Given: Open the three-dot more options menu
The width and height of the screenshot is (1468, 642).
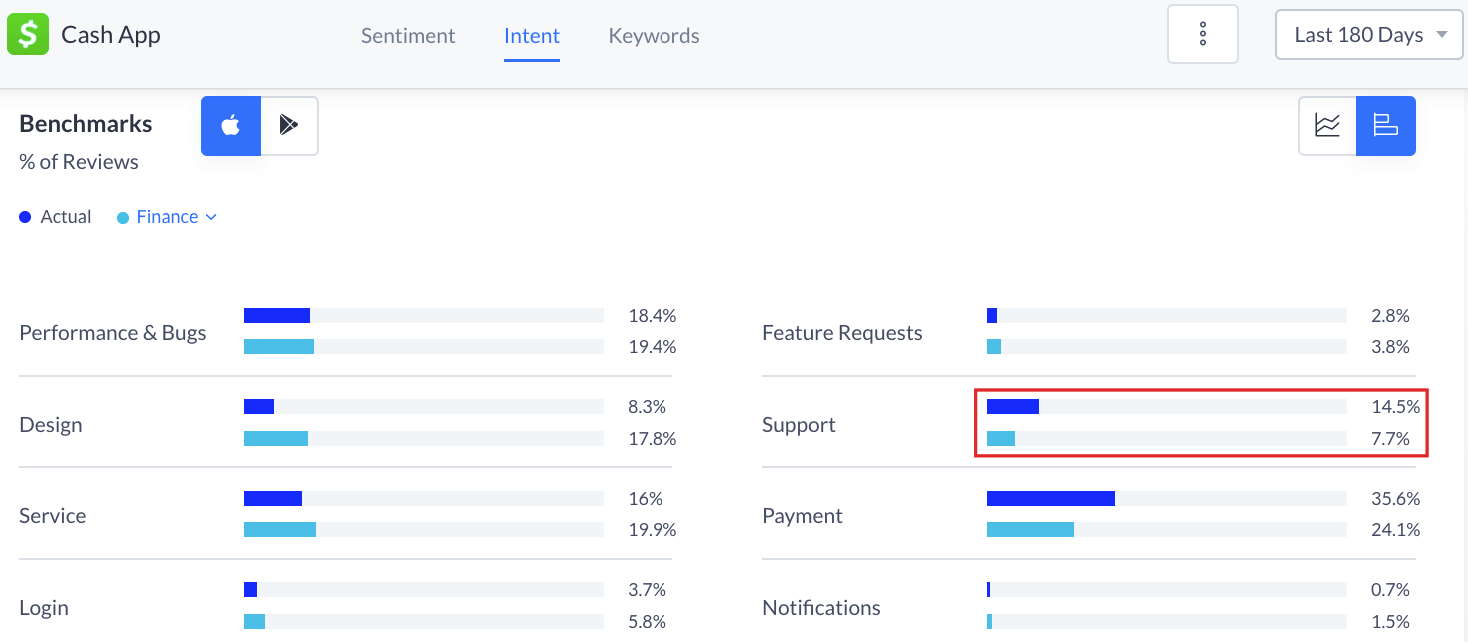Looking at the screenshot, I should [1203, 34].
